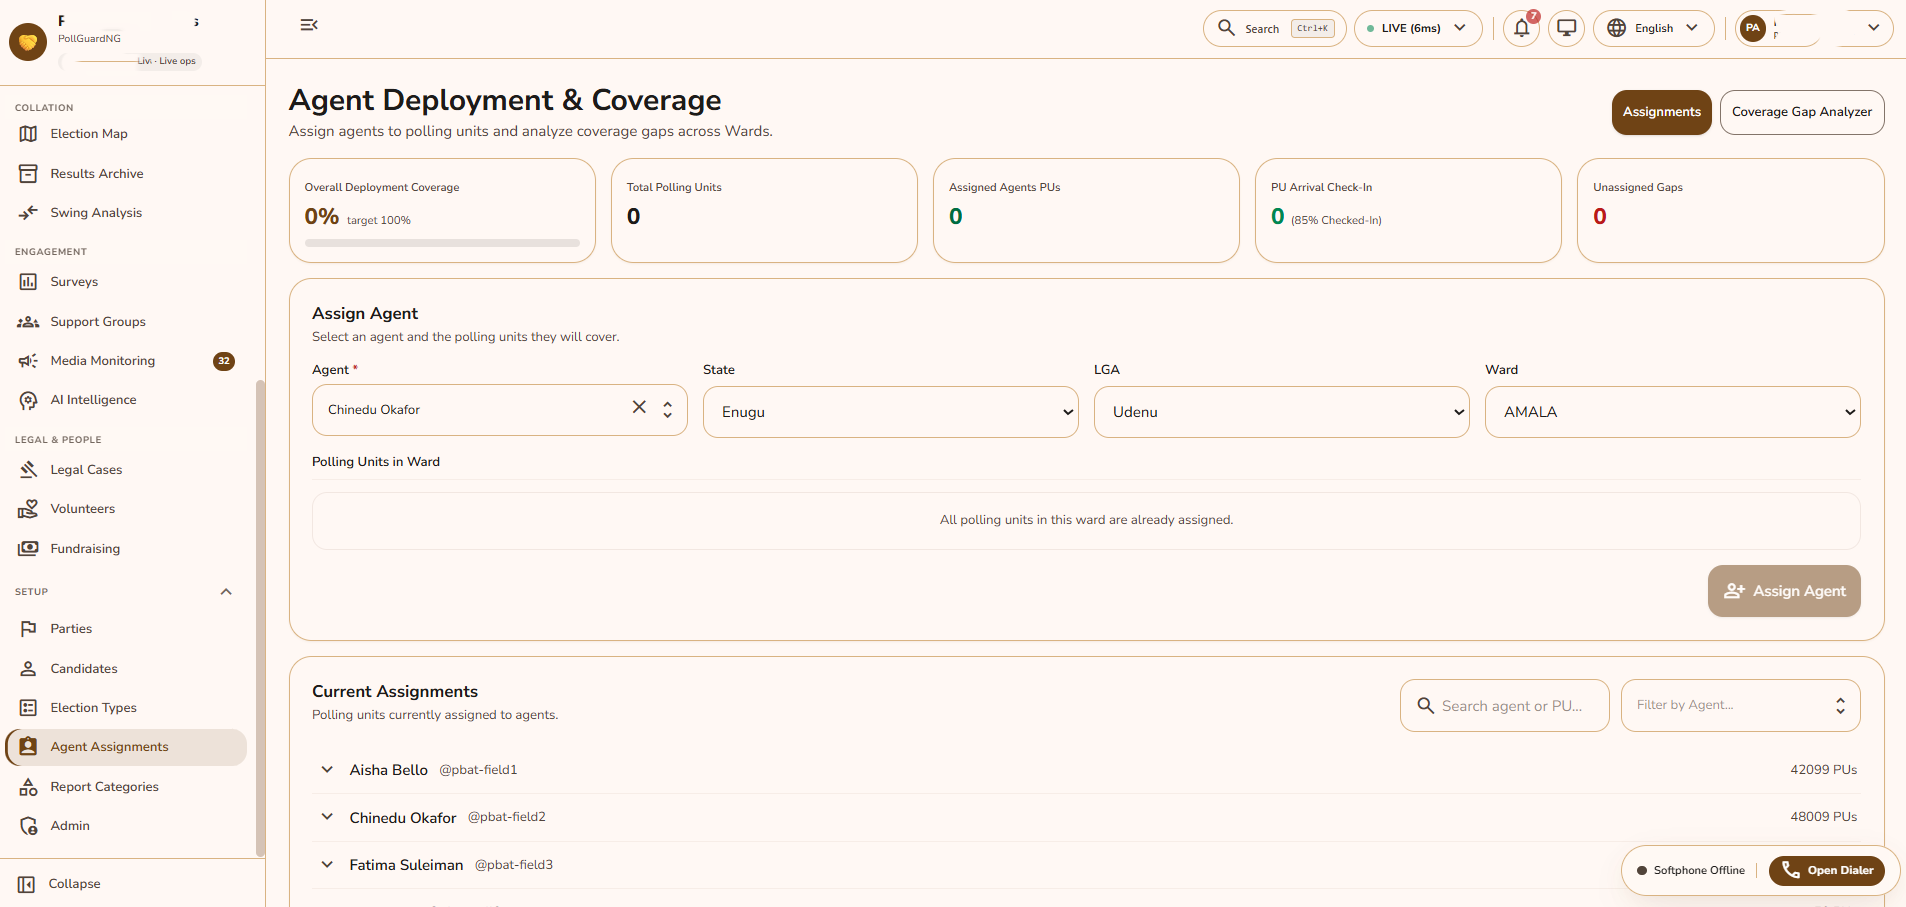Focus the Search agent or PU field
Viewport: 1906px width, 907px height.
(1505, 706)
